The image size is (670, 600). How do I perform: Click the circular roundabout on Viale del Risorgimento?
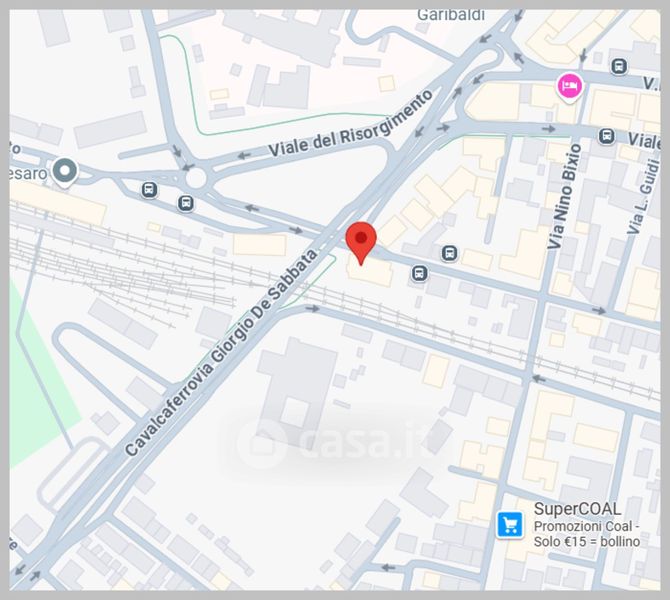(196, 178)
